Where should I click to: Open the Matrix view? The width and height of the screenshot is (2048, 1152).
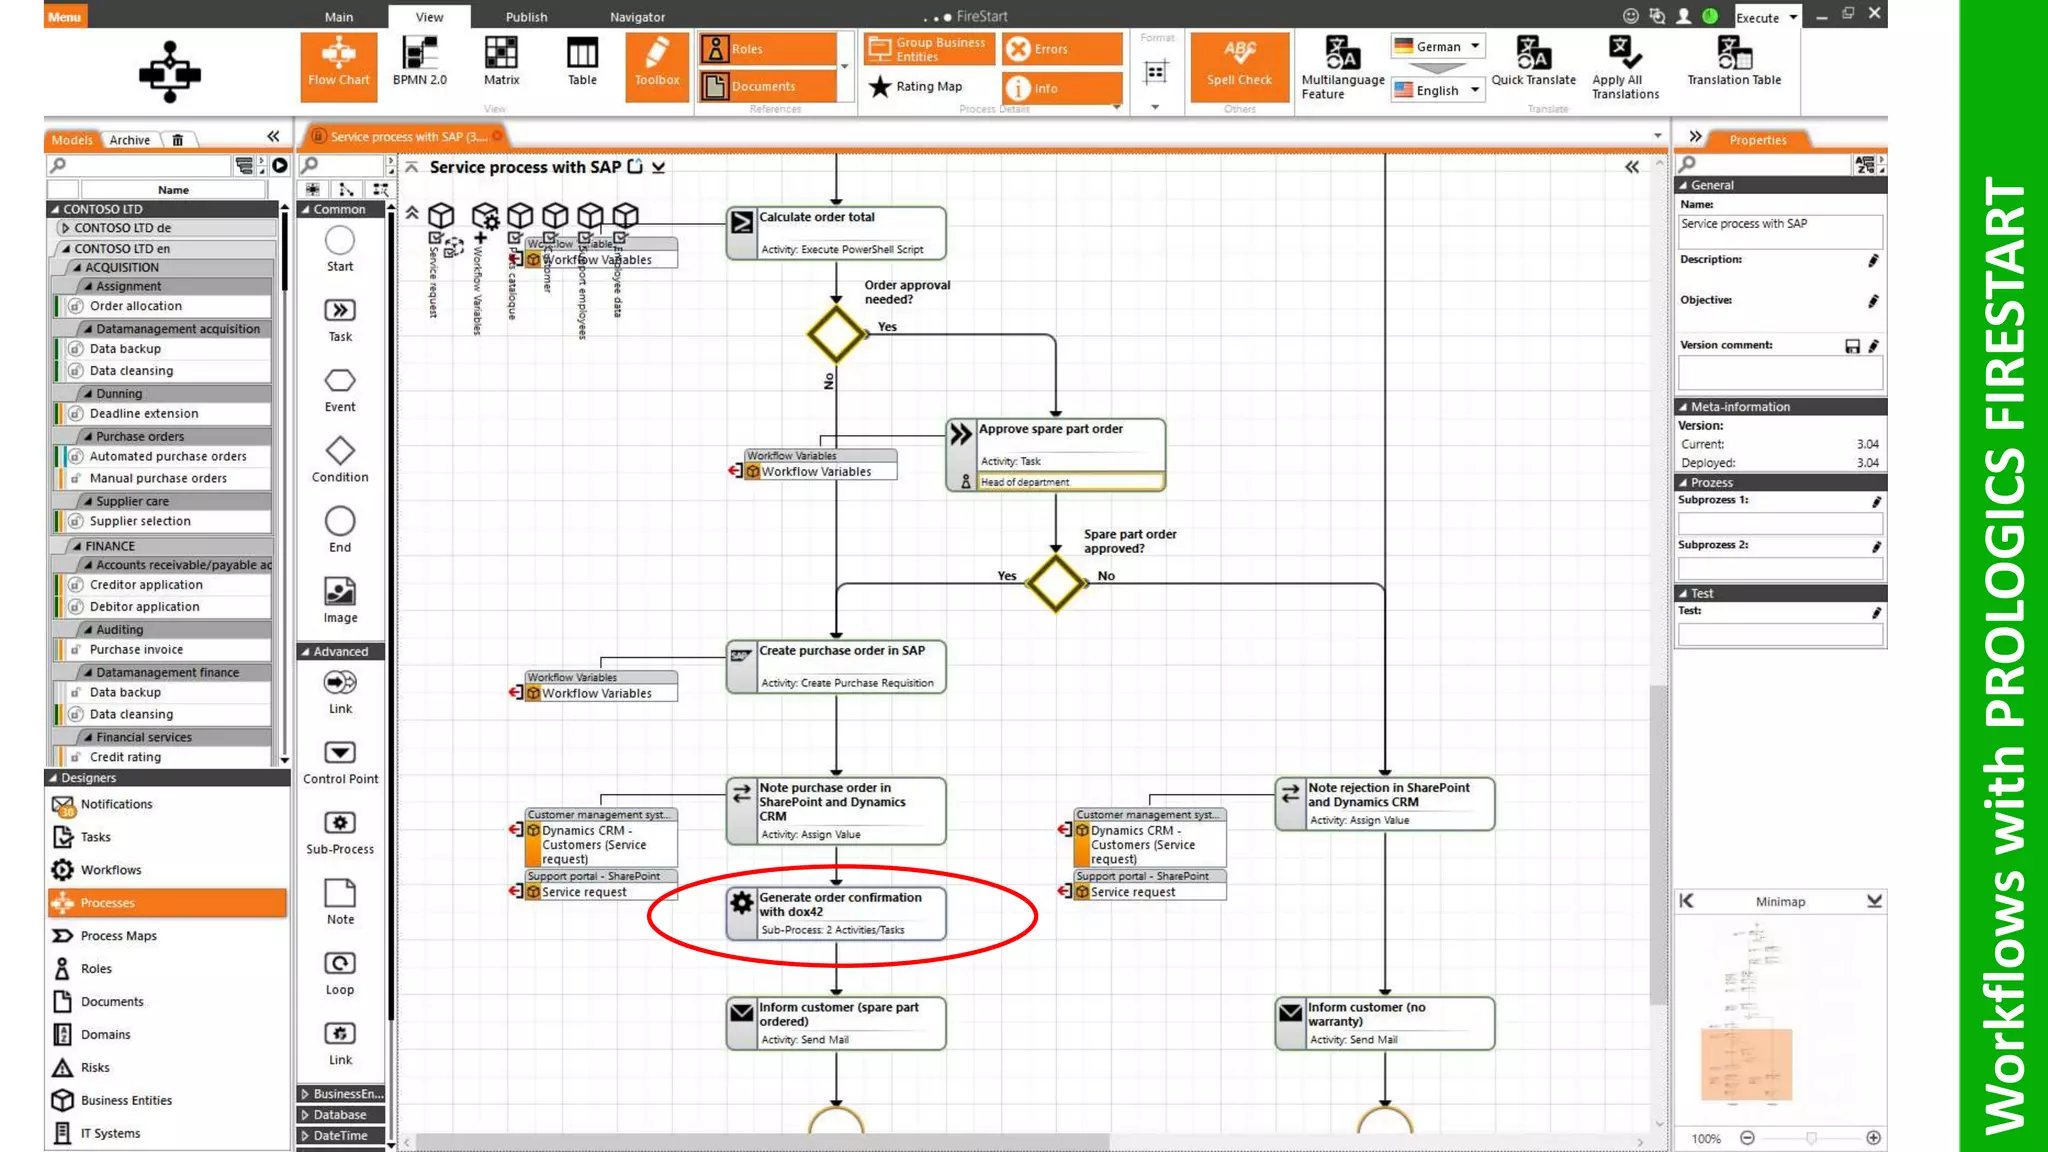click(501, 62)
